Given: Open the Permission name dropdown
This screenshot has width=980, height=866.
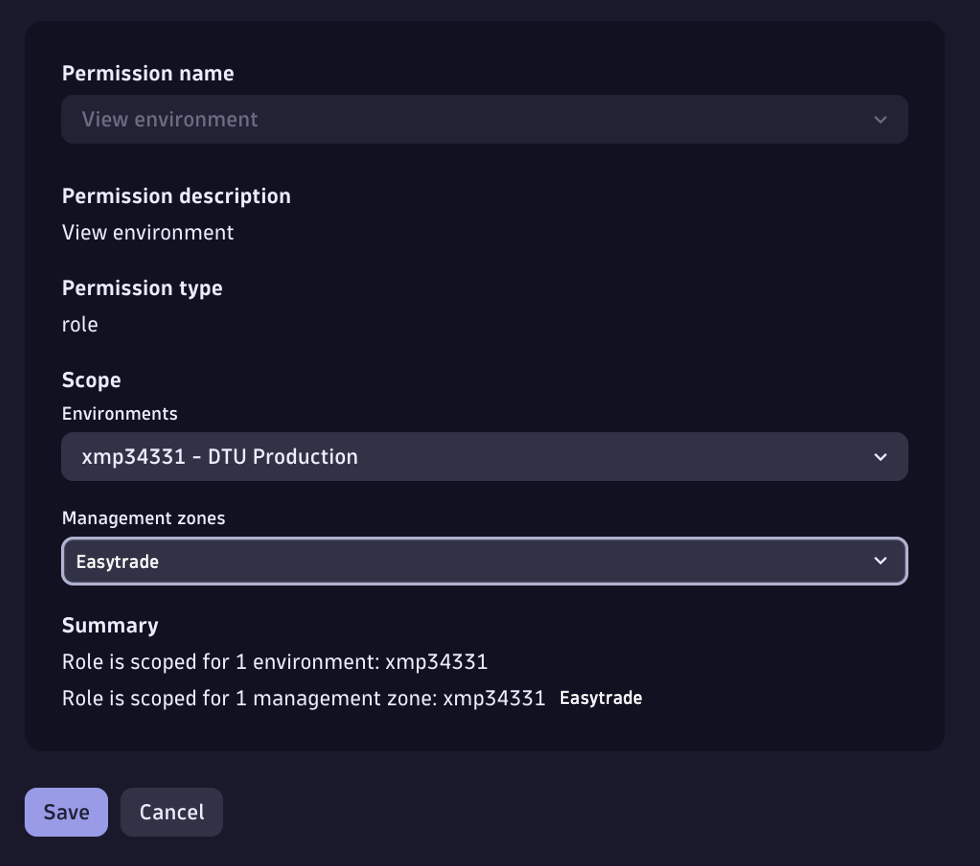Looking at the screenshot, I should pos(484,120).
